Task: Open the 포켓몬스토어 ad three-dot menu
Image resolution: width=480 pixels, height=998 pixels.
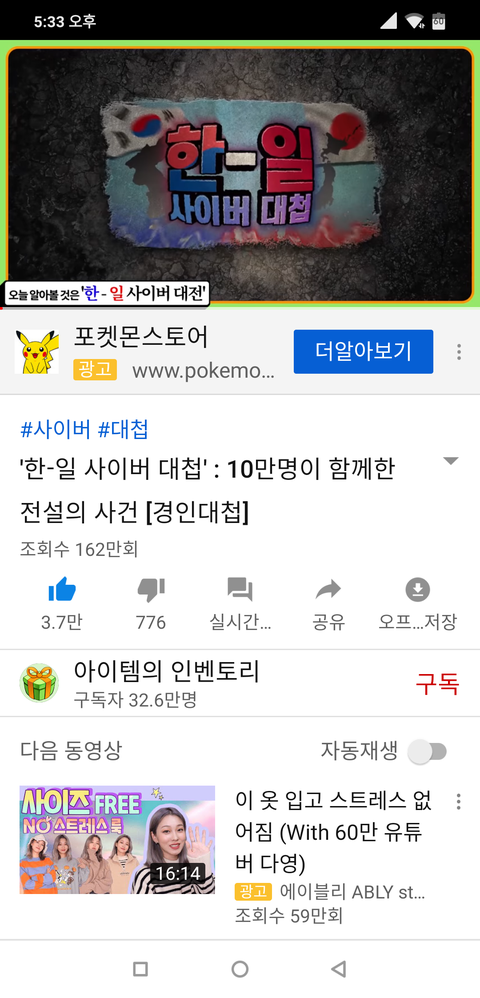Action: click(x=458, y=352)
